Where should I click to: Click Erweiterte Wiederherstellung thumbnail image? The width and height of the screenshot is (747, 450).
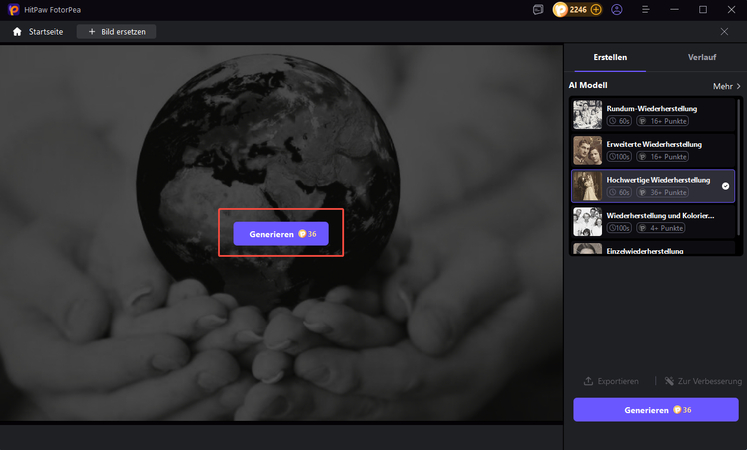click(x=587, y=150)
